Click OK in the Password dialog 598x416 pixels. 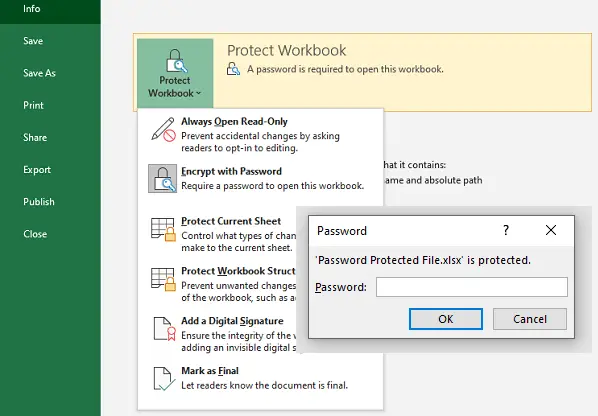tap(446, 319)
